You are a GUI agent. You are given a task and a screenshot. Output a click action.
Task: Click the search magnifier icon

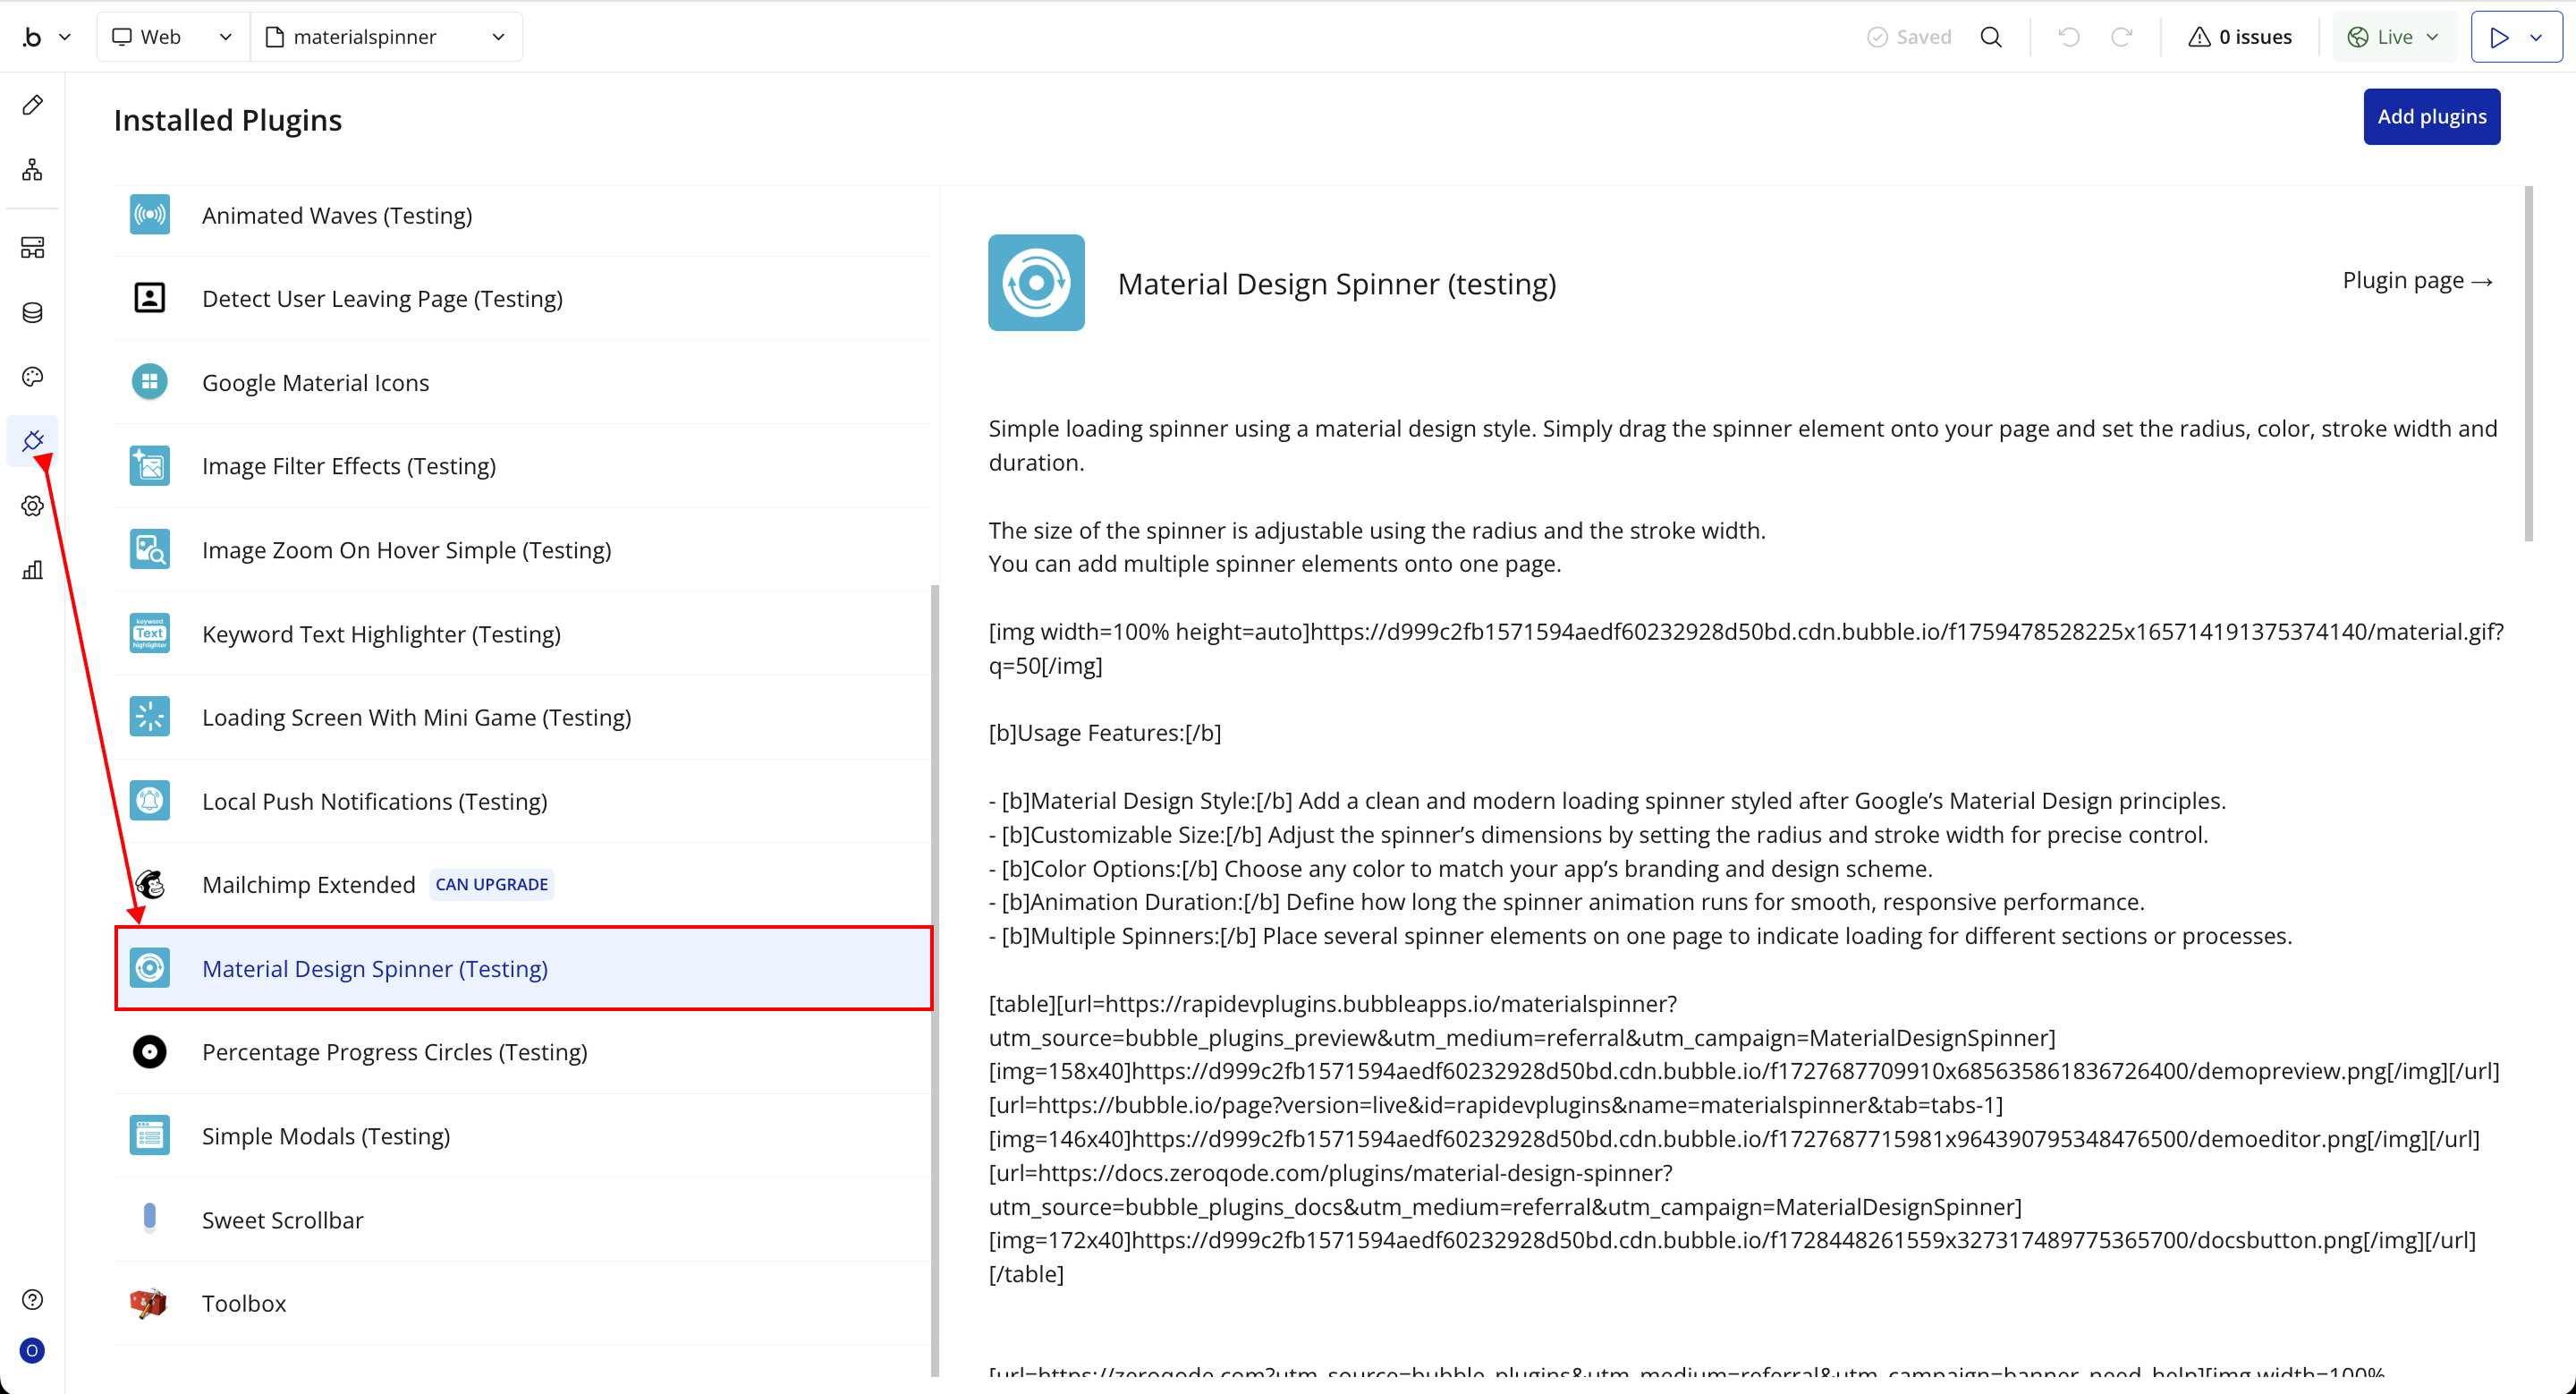click(x=1991, y=37)
